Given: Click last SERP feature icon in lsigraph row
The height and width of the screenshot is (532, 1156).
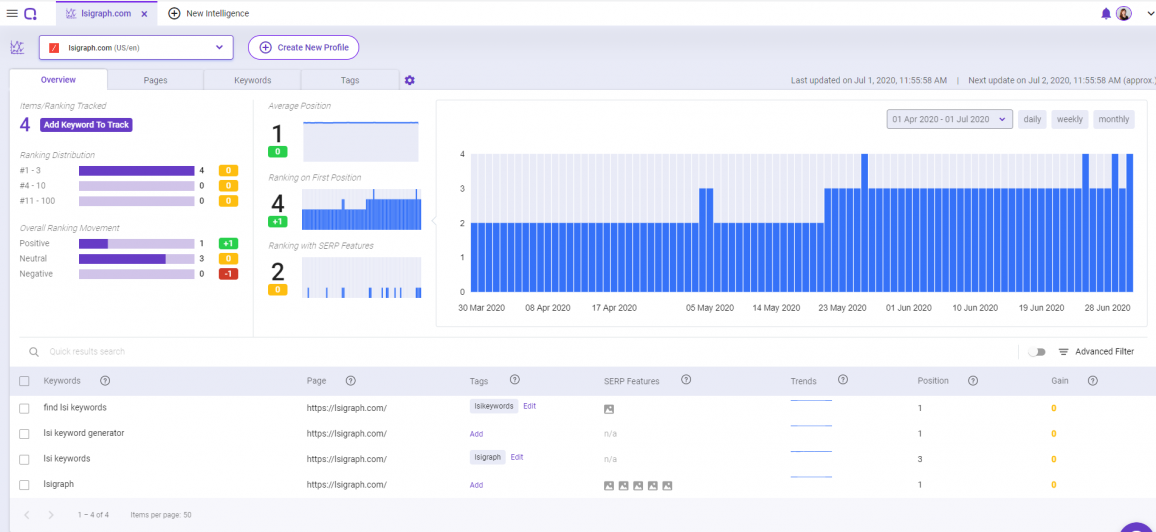Looking at the screenshot, I should [667, 486].
